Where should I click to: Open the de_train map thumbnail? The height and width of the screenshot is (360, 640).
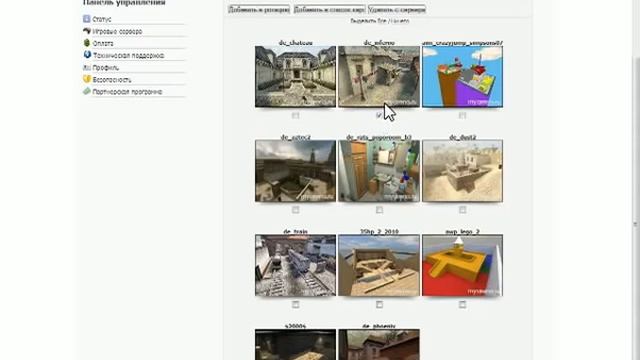coord(296,265)
